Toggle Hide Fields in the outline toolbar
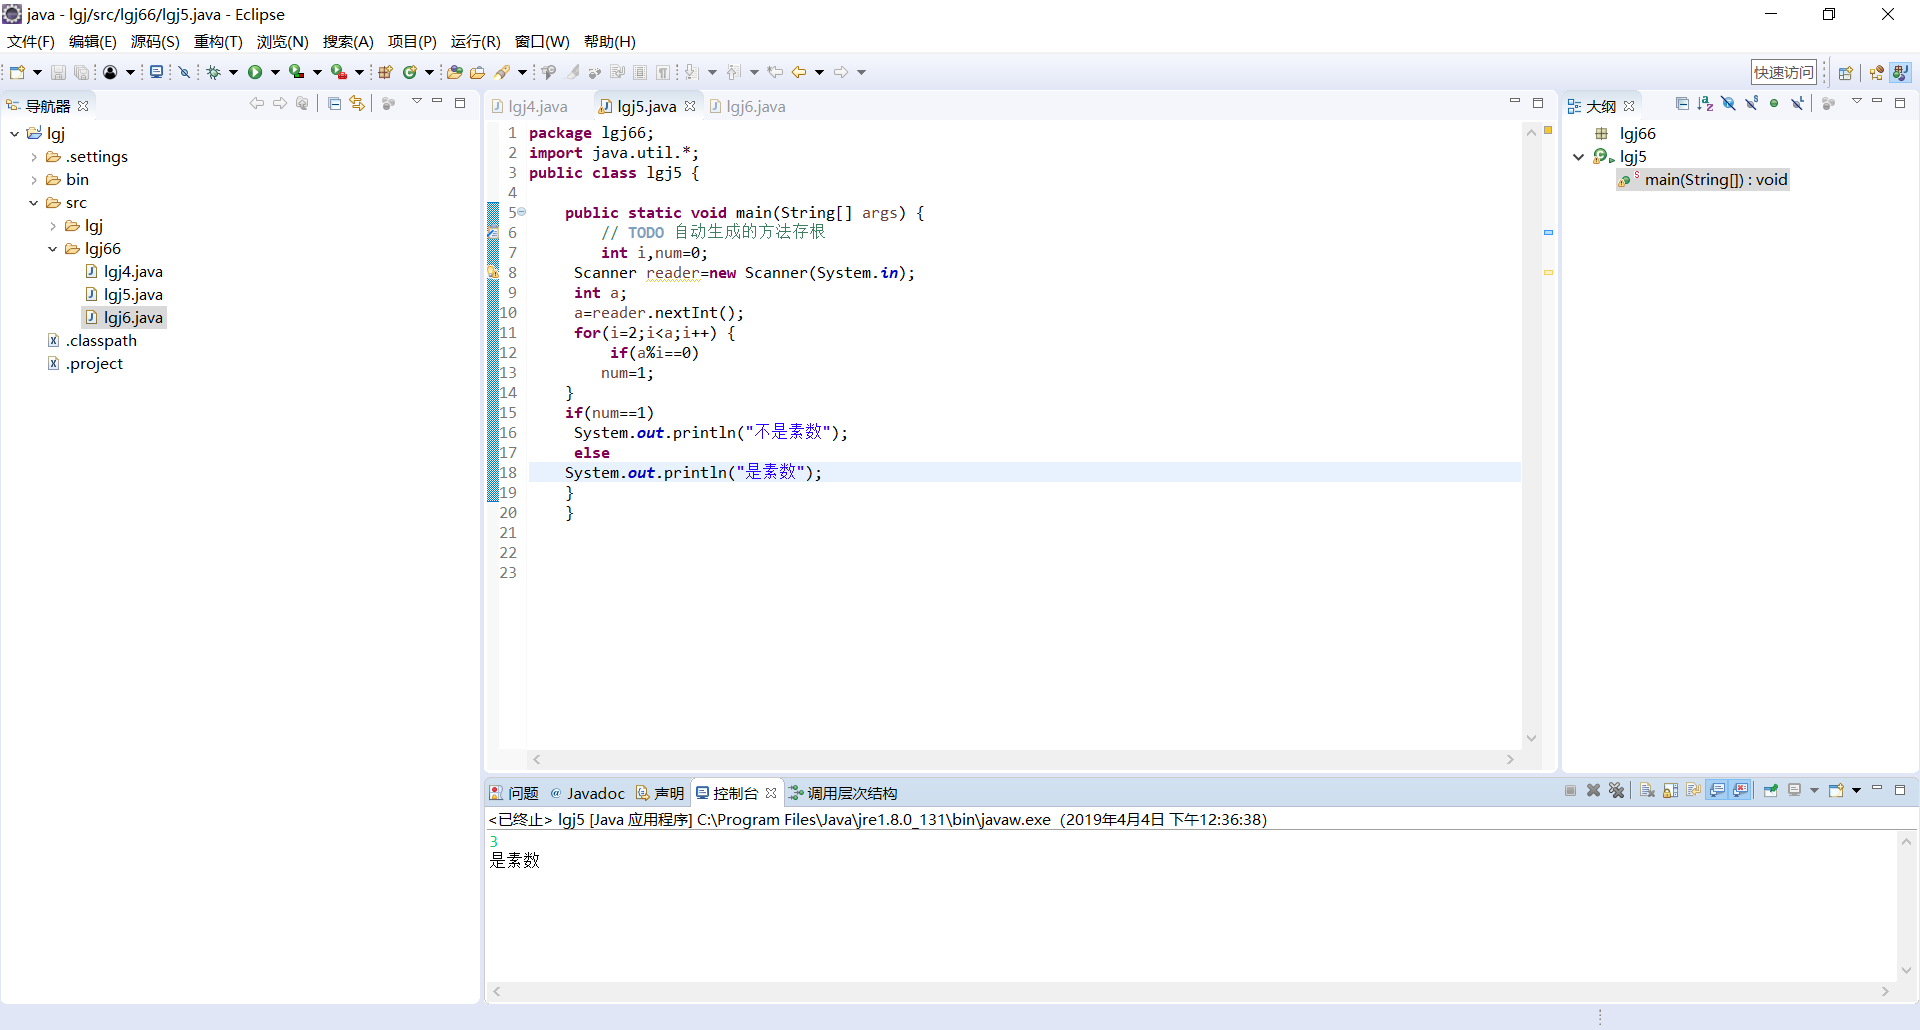This screenshot has width=1920, height=1030. click(1728, 104)
